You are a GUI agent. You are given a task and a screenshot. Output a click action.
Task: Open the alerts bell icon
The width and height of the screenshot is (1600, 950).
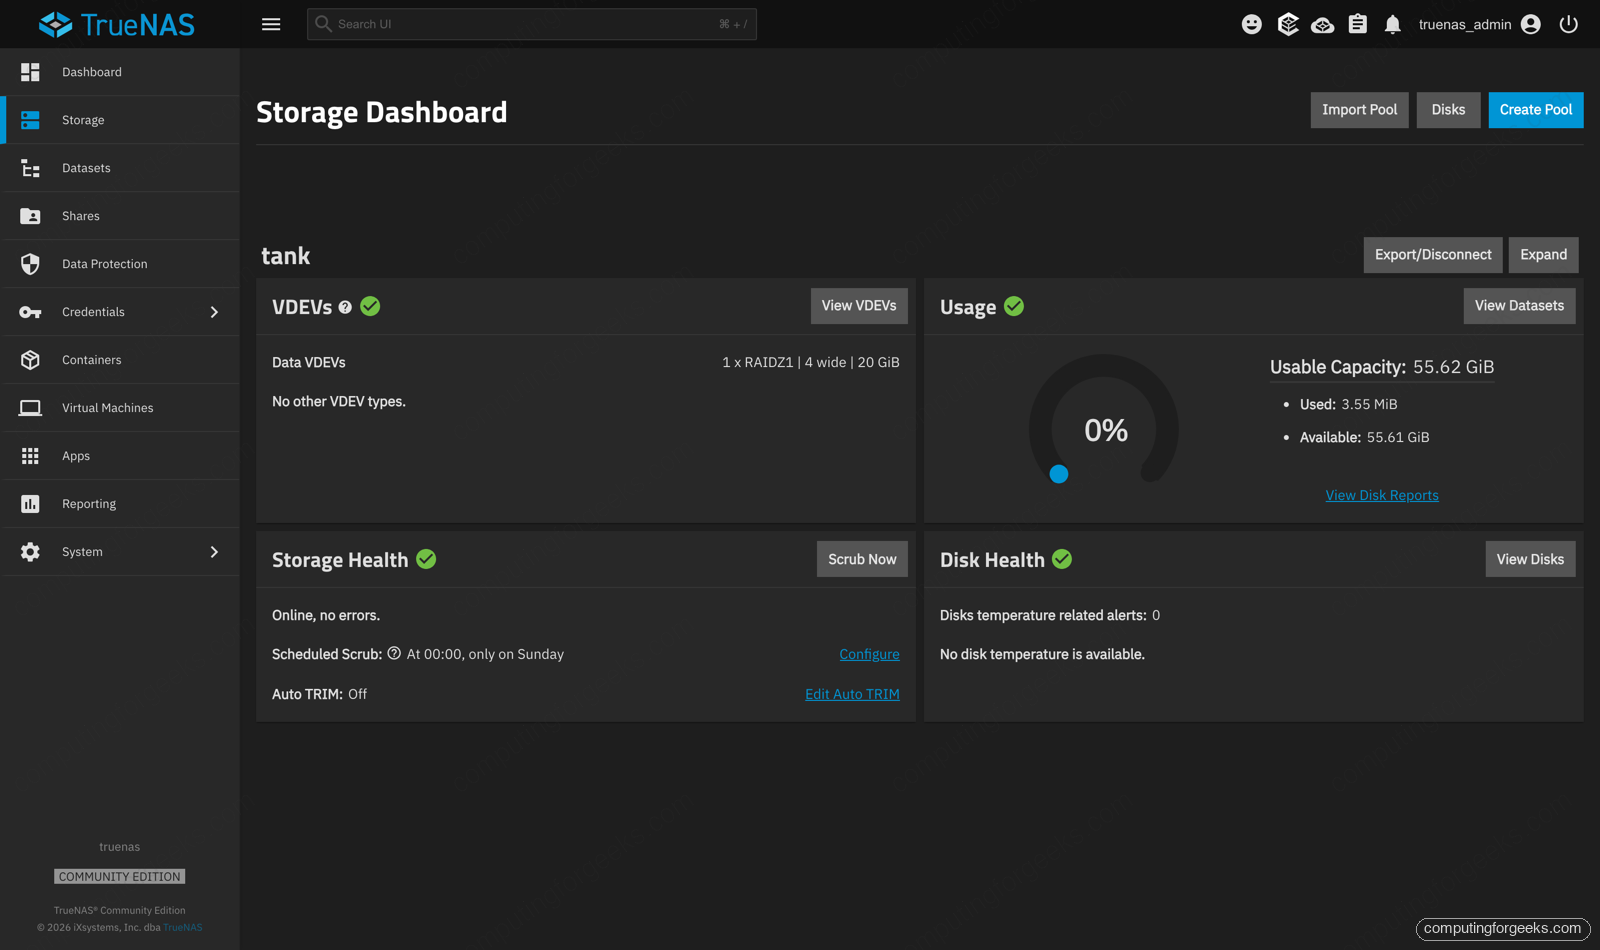[x=1392, y=24]
